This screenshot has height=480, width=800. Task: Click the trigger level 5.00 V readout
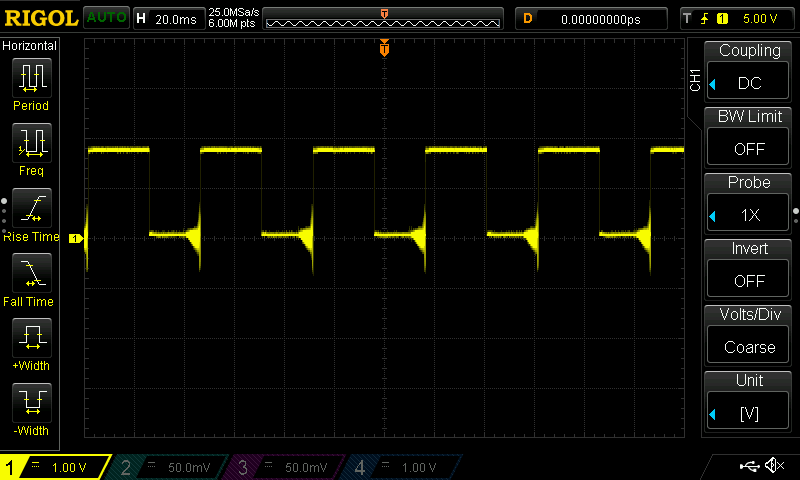pos(760,19)
